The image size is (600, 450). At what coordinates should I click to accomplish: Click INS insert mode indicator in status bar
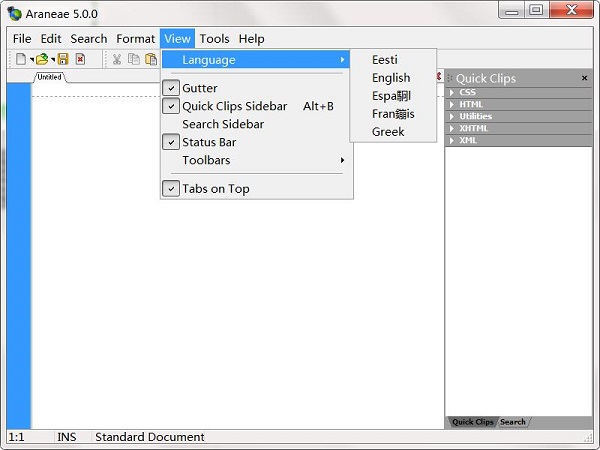tap(67, 437)
